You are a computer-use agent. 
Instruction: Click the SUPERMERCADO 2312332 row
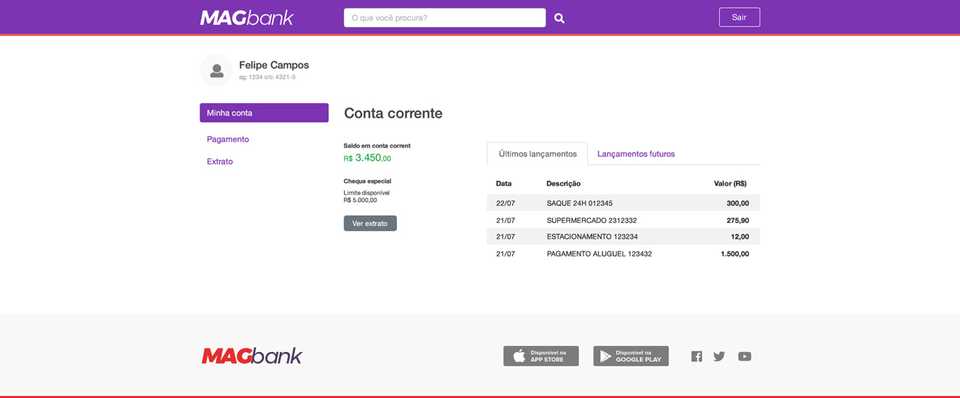pyautogui.click(x=623, y=220)
